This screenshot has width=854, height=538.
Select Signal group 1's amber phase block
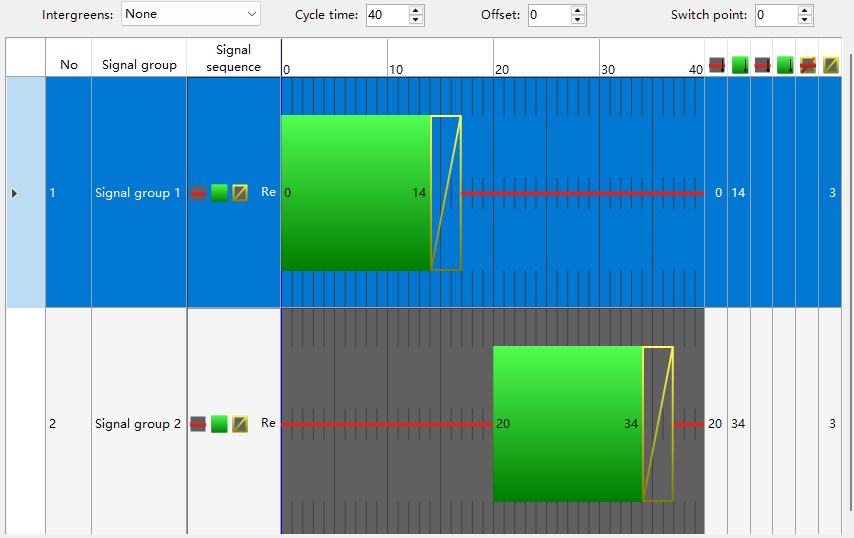[x=445, y=193]
